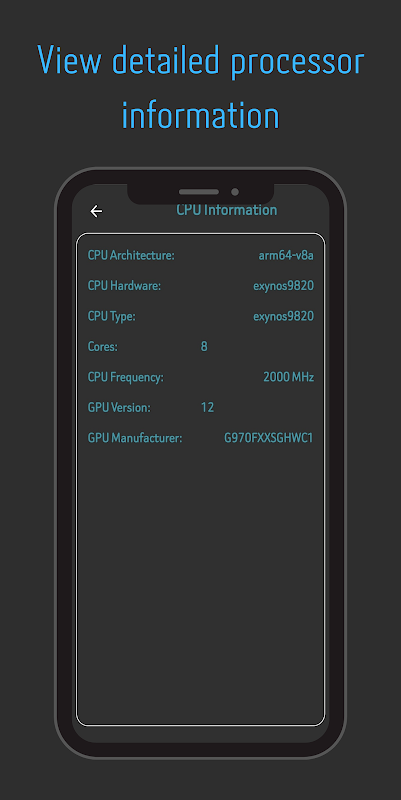
Task: Click the Cores label
Action: pos(103,347)
